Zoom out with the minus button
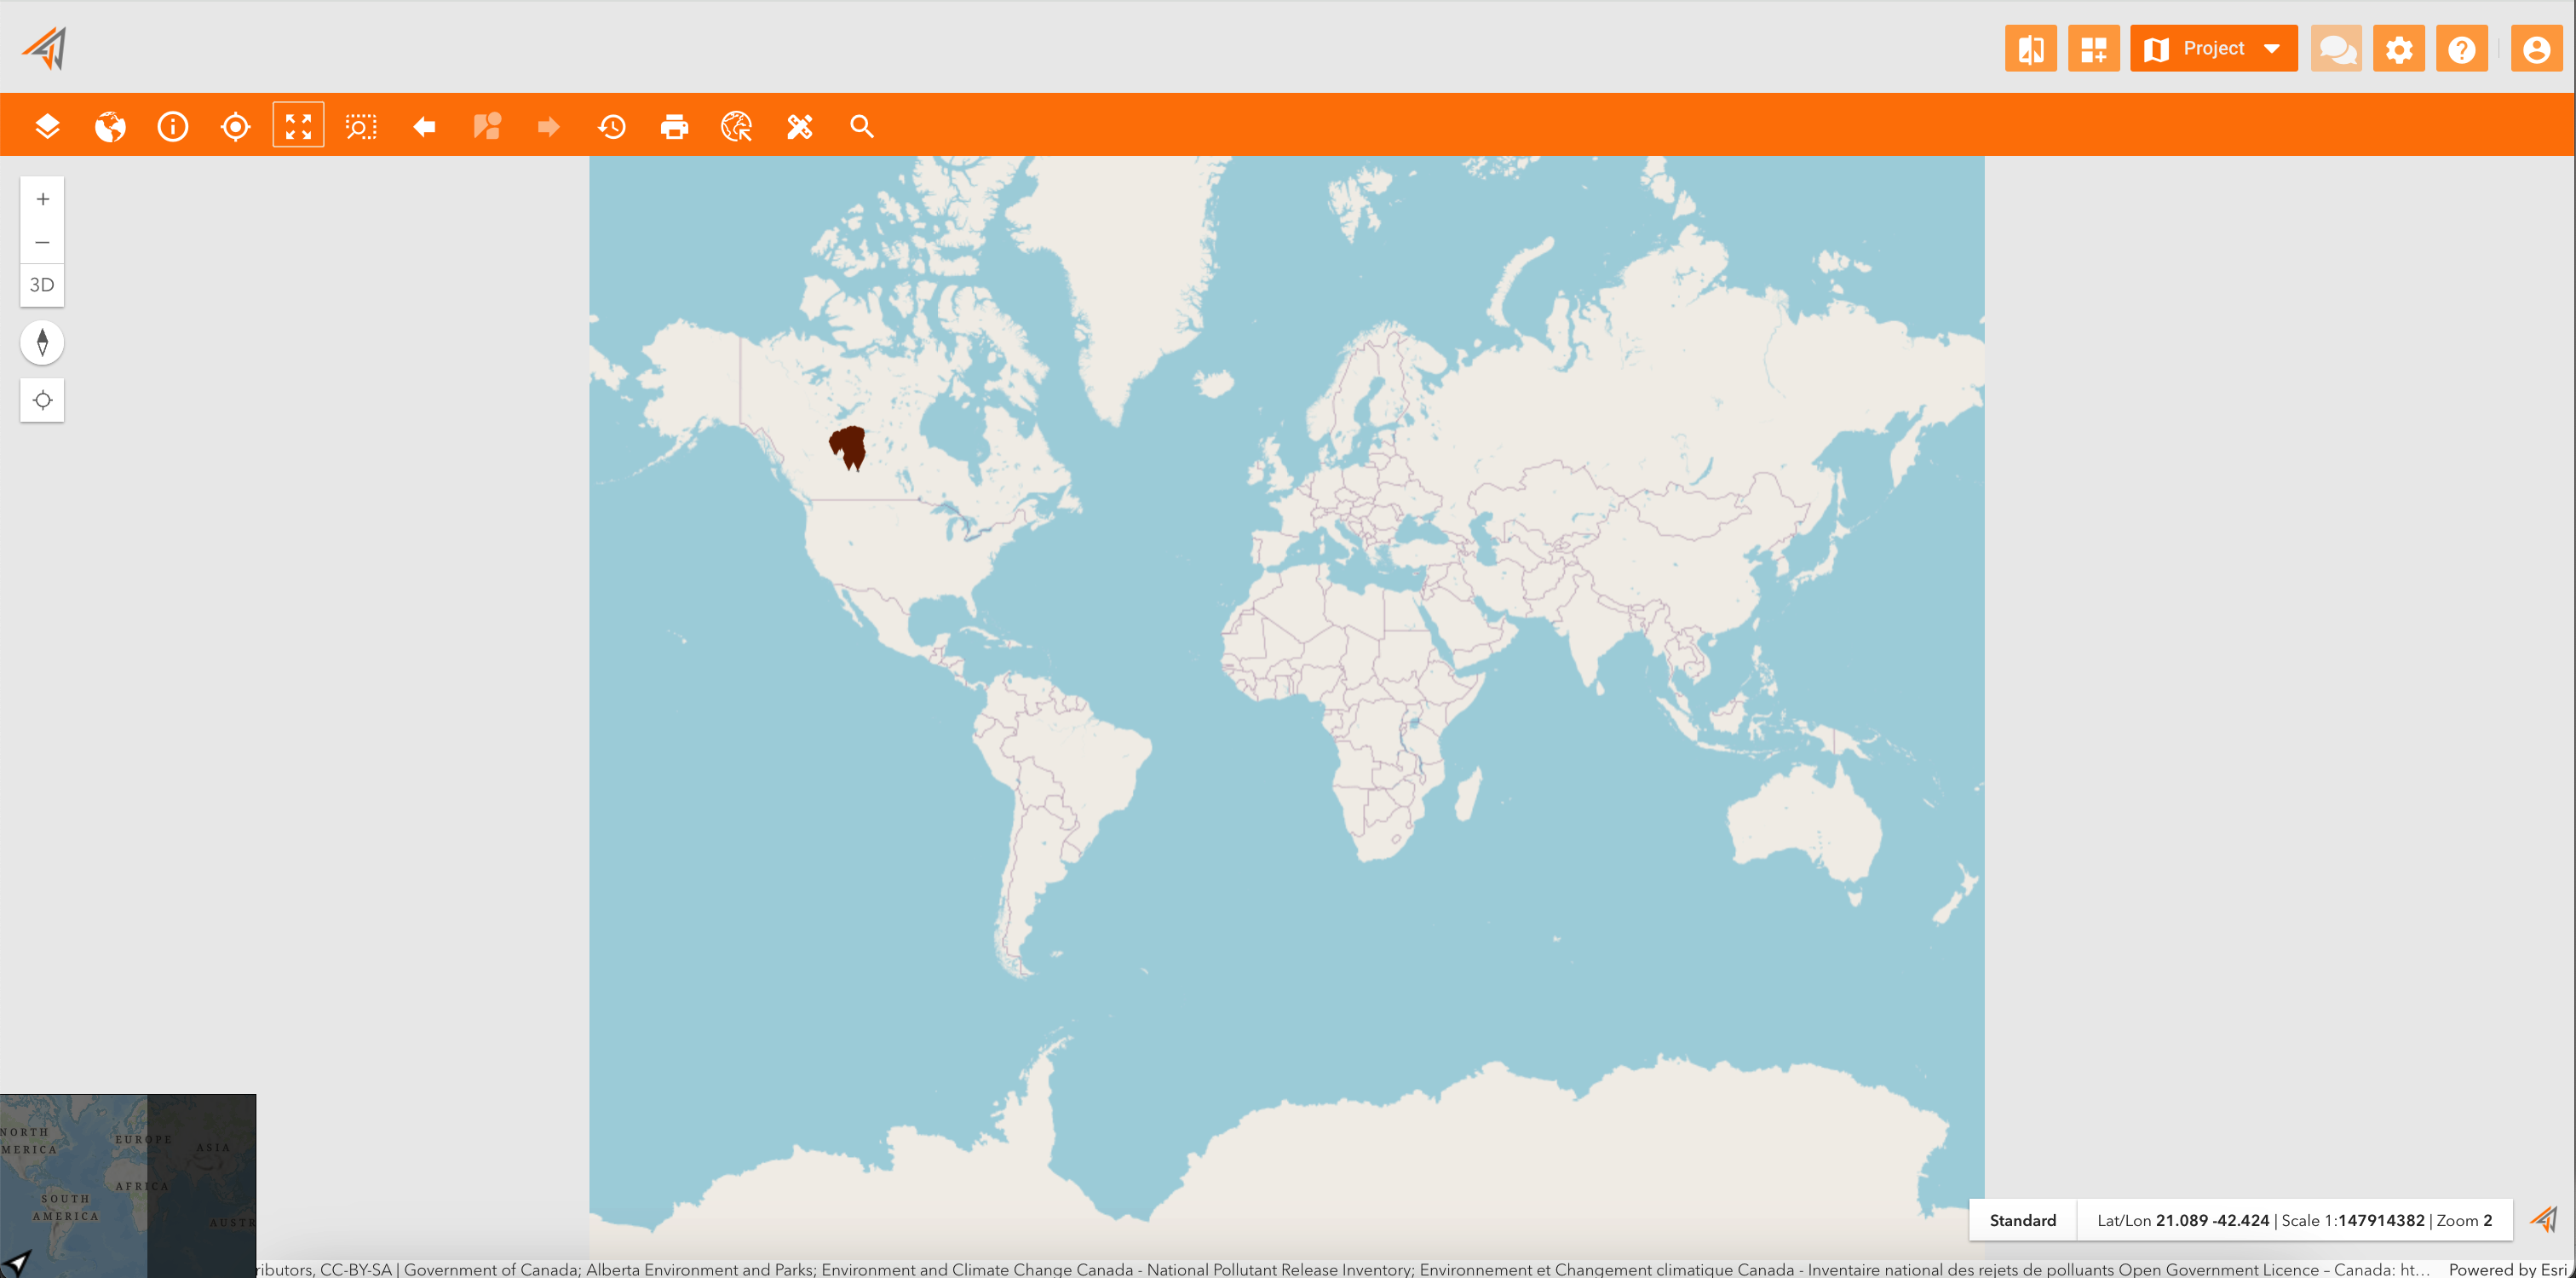The image size is (2576, 1278). [42, 242]
